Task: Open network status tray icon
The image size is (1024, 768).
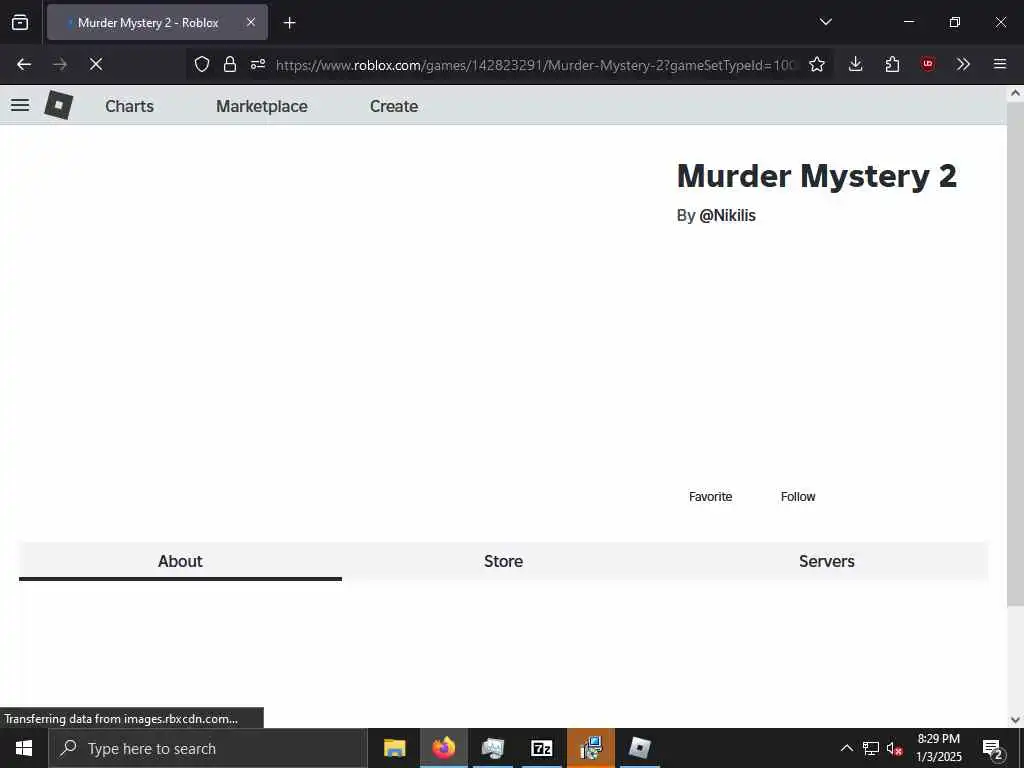Action: pyautogui.click(x=871, y=748)
